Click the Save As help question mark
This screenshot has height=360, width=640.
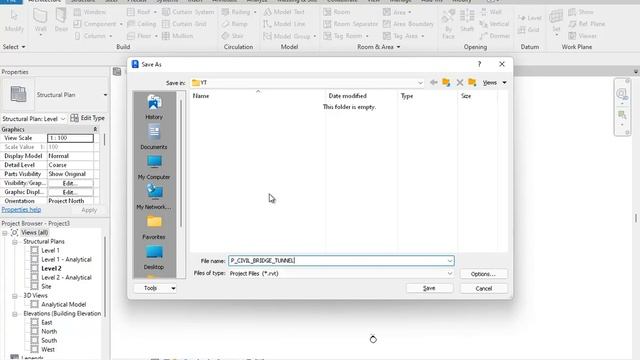tap(479, 64)
